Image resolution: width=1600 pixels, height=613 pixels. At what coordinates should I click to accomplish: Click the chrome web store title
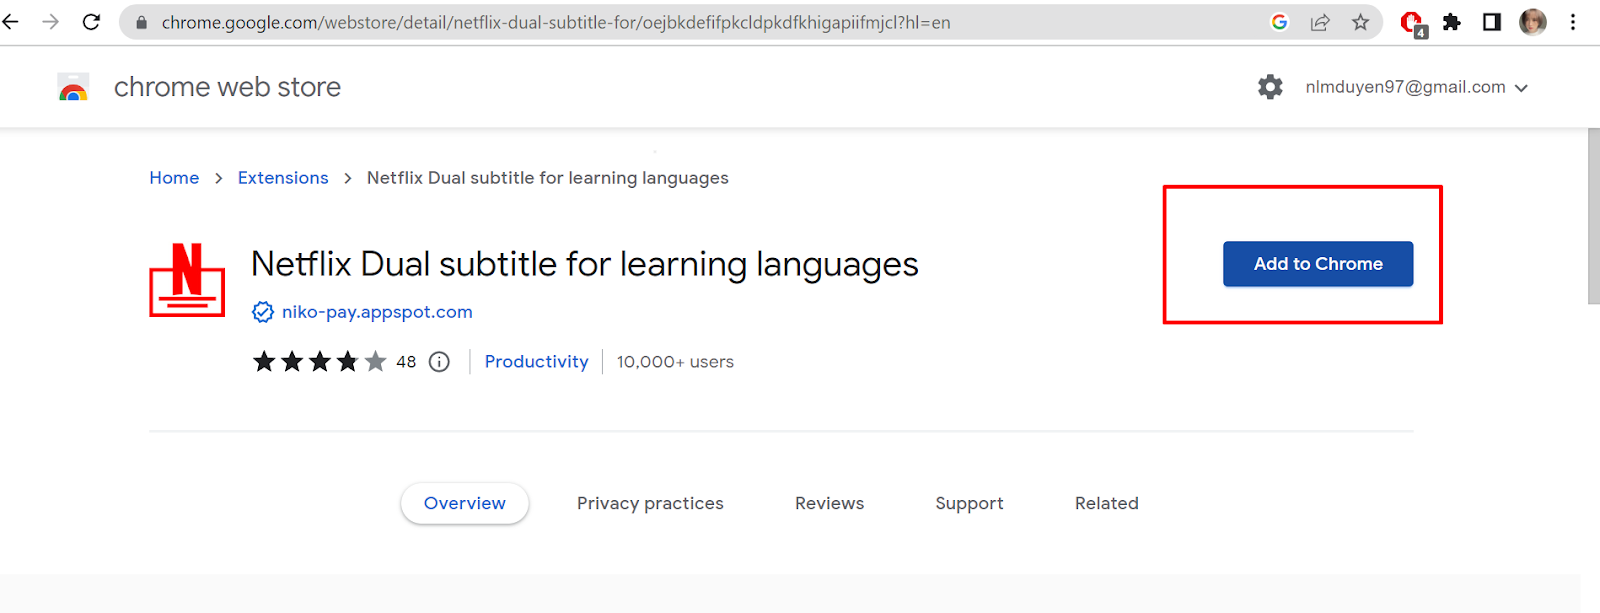pyautogui.click(x=227, y=87)
